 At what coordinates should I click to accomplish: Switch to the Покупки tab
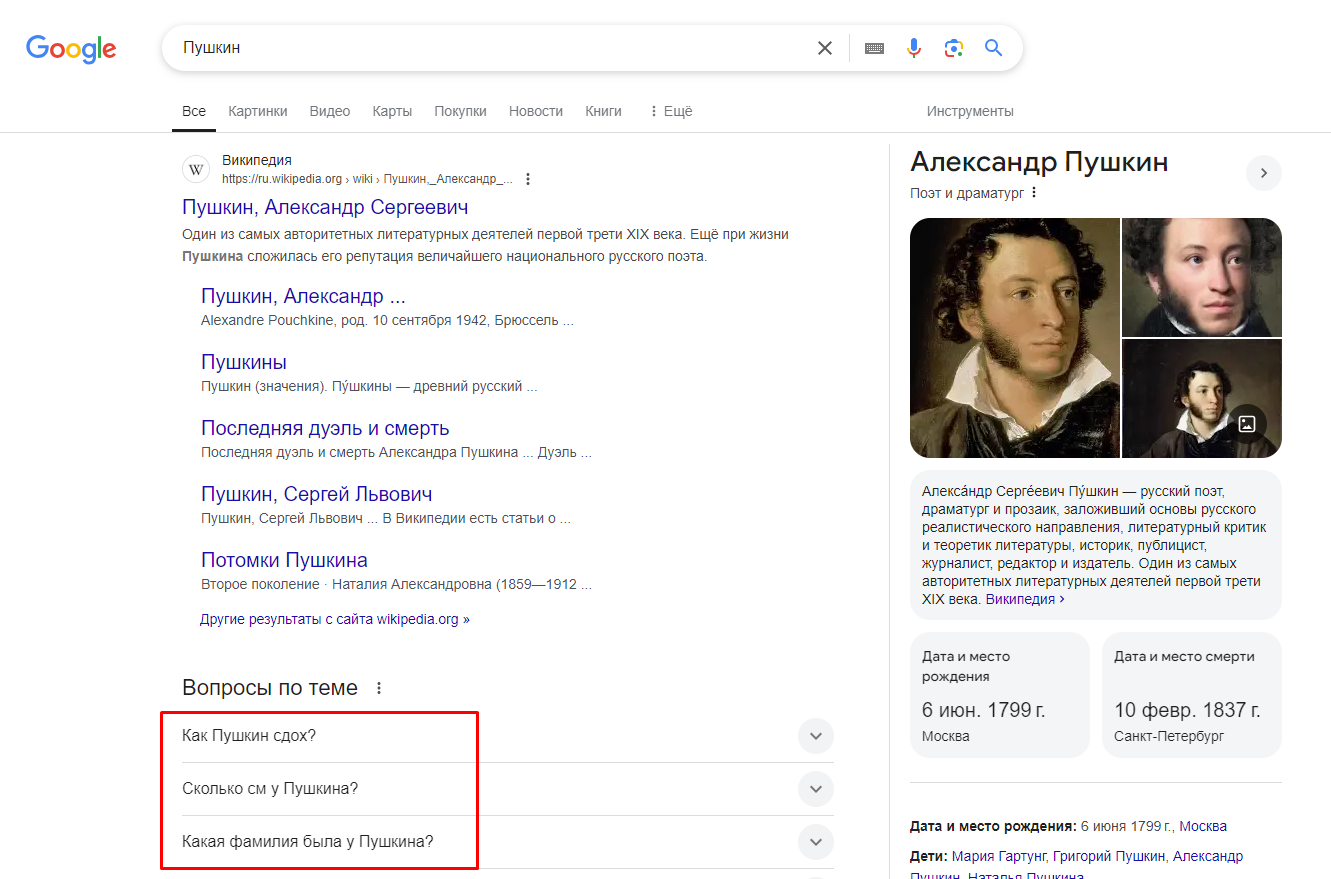[x=460, y=111]
